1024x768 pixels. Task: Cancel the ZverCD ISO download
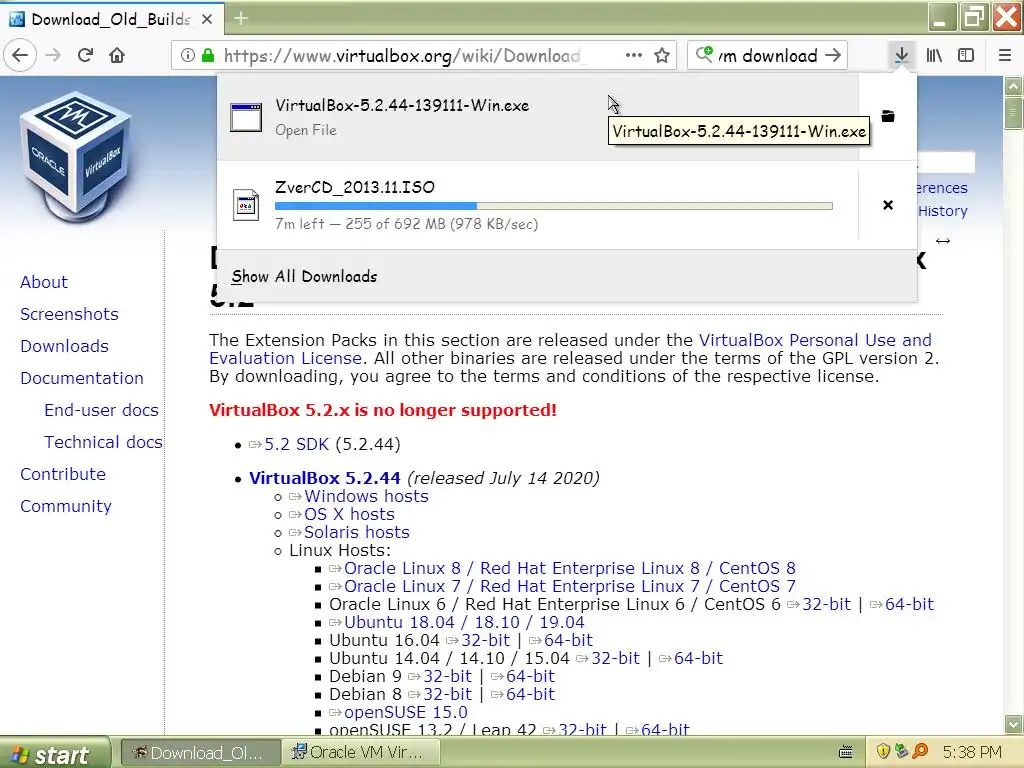[x=888, y=205]
